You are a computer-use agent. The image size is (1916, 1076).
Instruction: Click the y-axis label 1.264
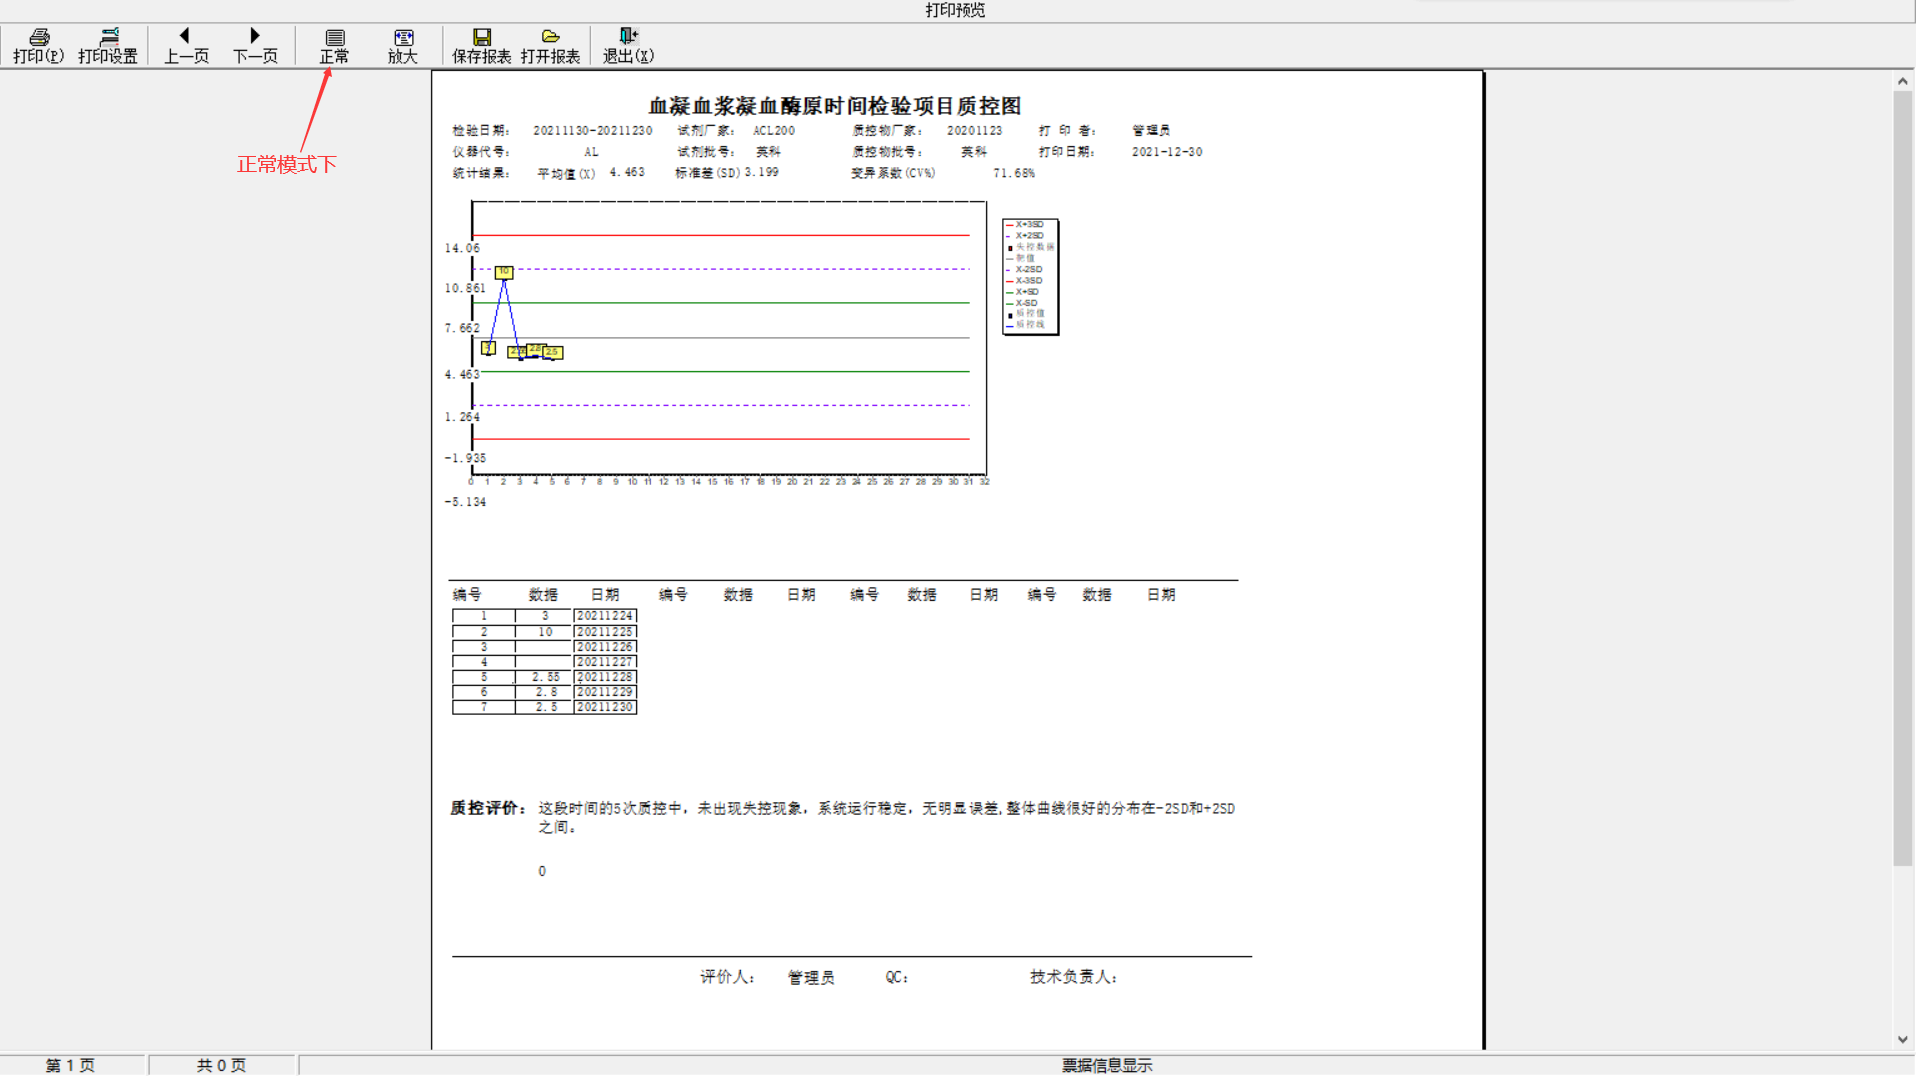pos(462,417)
